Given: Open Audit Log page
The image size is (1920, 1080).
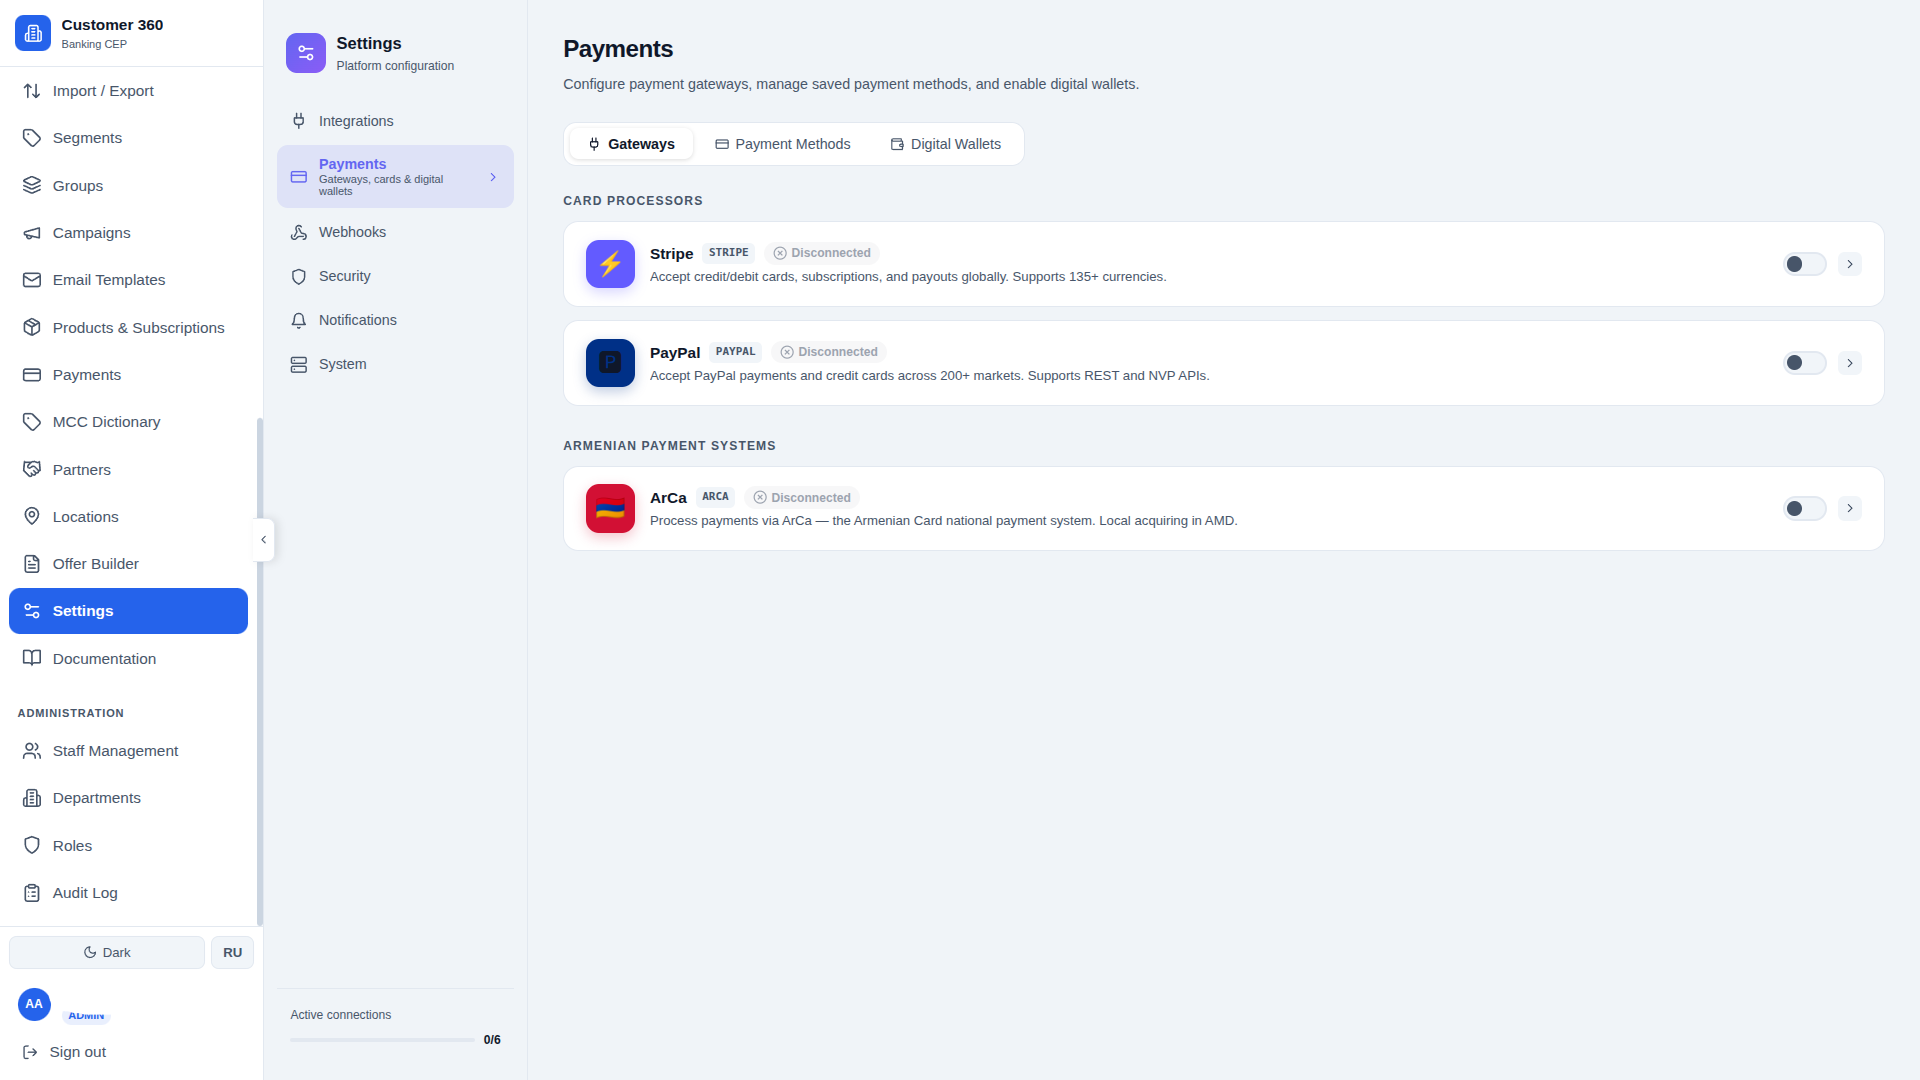Looking at the screenshot, I should [x=128, y=893].
